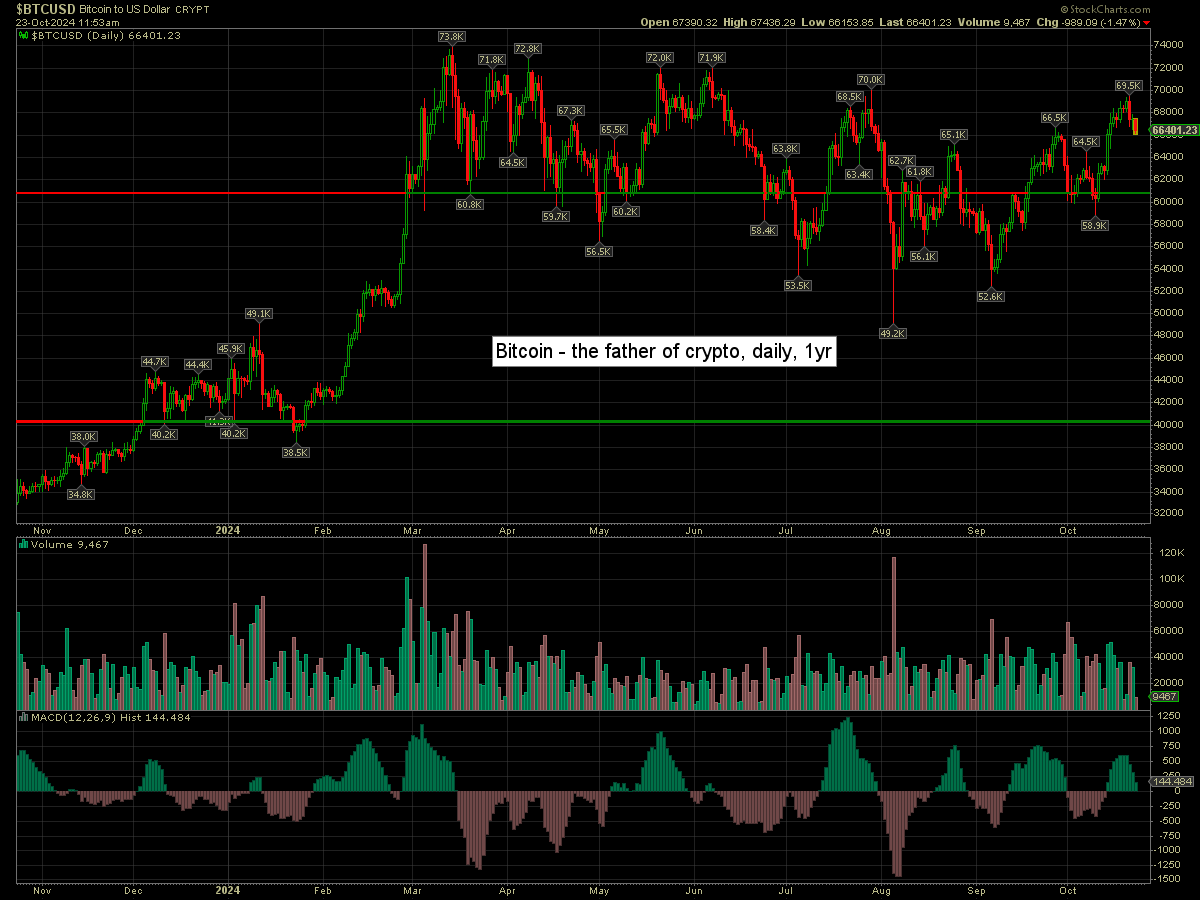Click the candlestick icon beside $BTCUSD (Daily)
The width and height of the screenshot is (1200, 900).
[24, 35]
